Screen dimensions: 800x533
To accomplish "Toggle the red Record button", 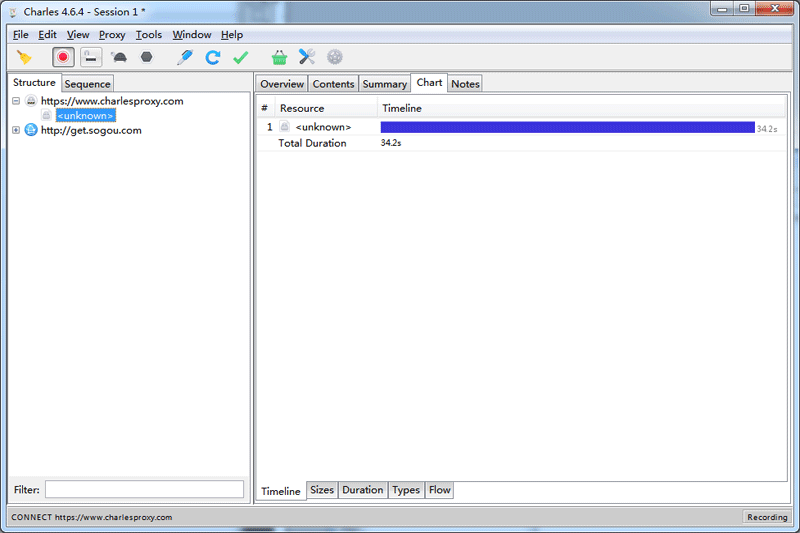I will point(63,57).
